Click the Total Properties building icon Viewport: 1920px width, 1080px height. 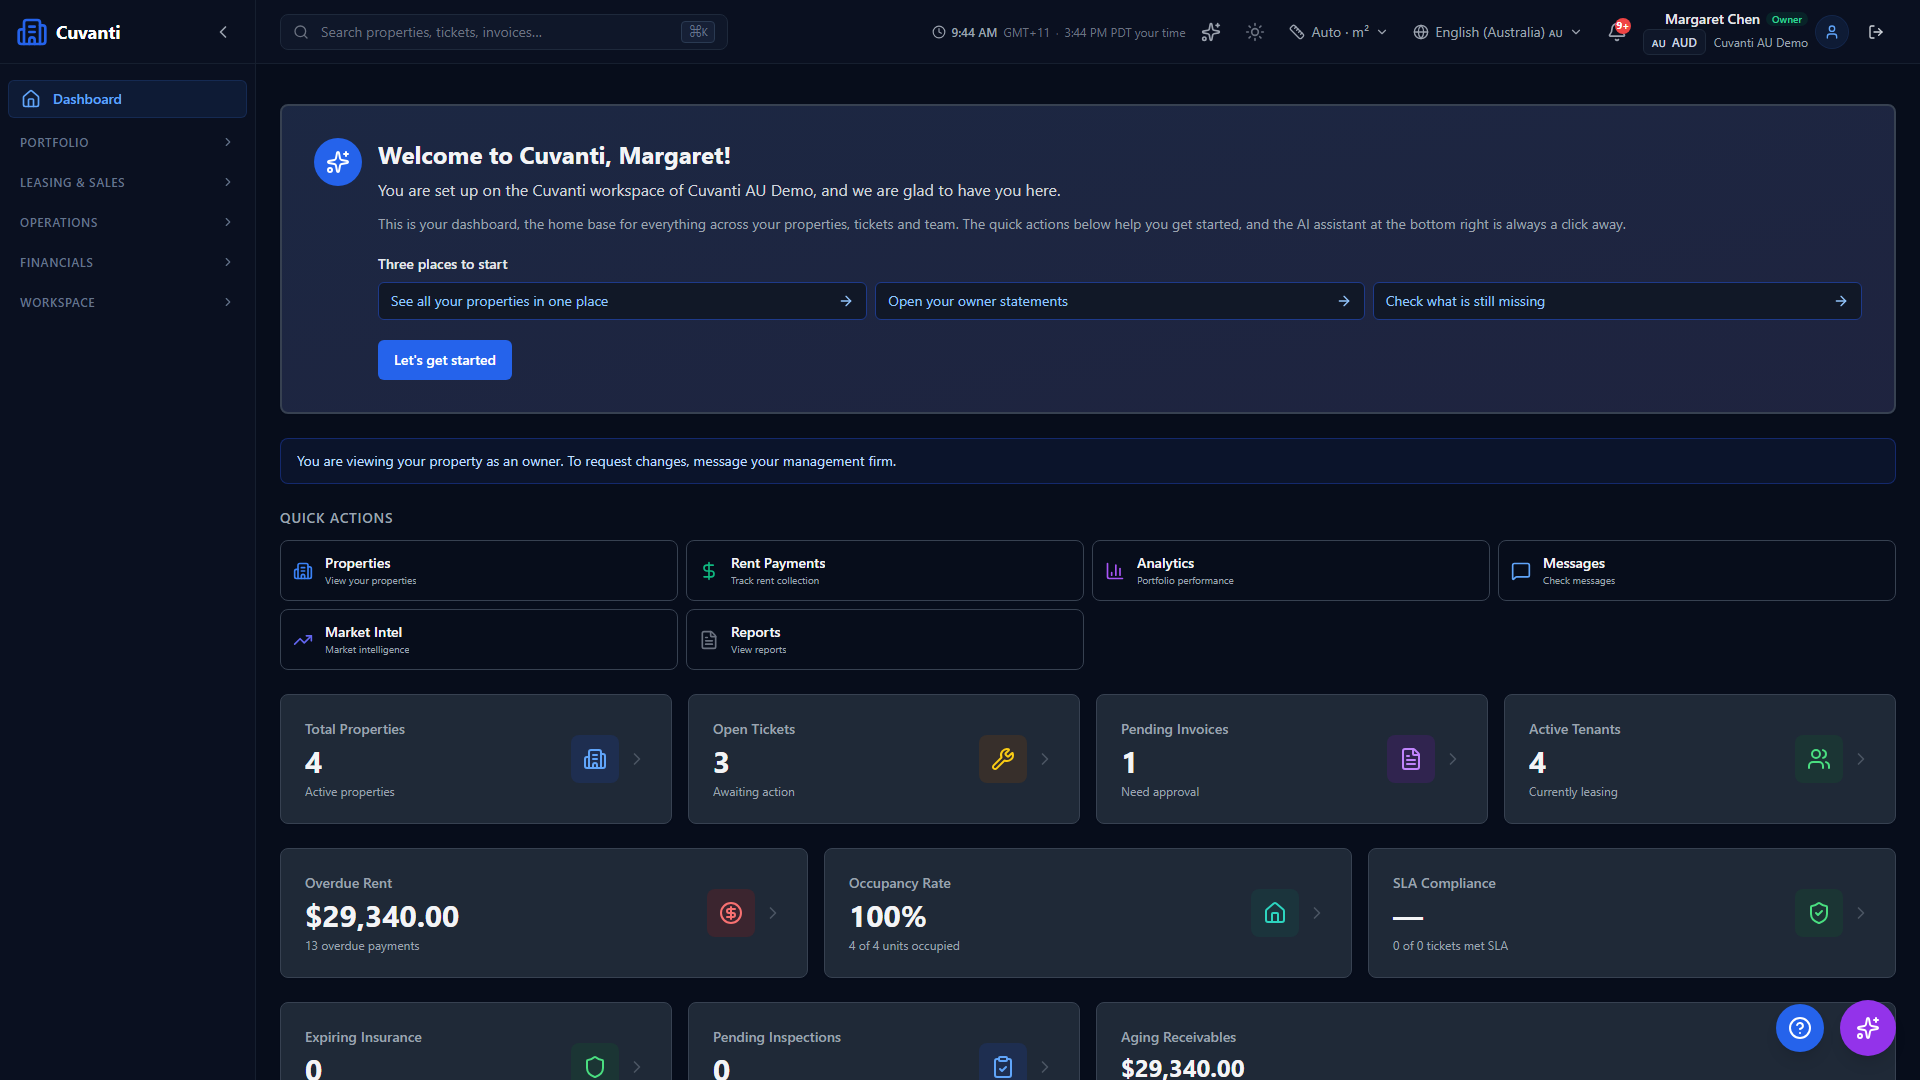595,759
